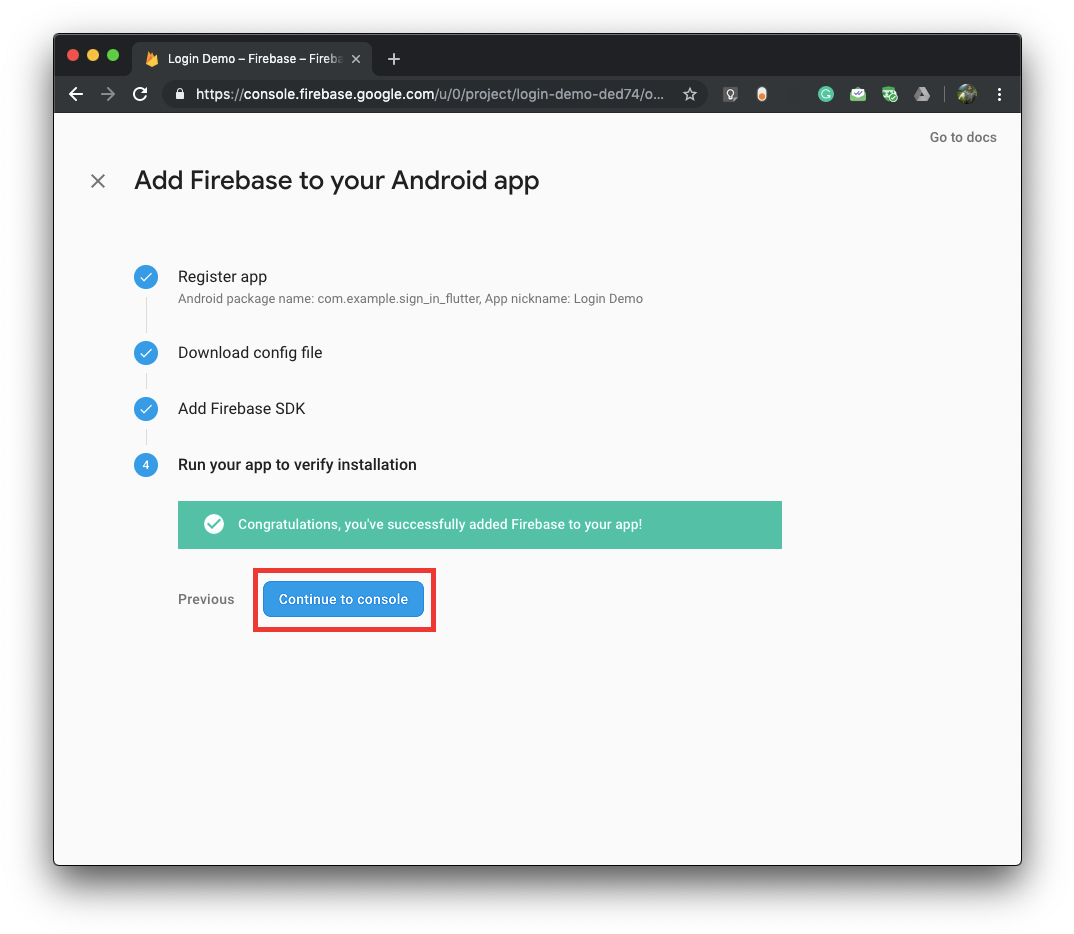Click the browser back arrow
Viewport: 1074px width, 934px height.
pyautogui.click(x=76, y=94)
